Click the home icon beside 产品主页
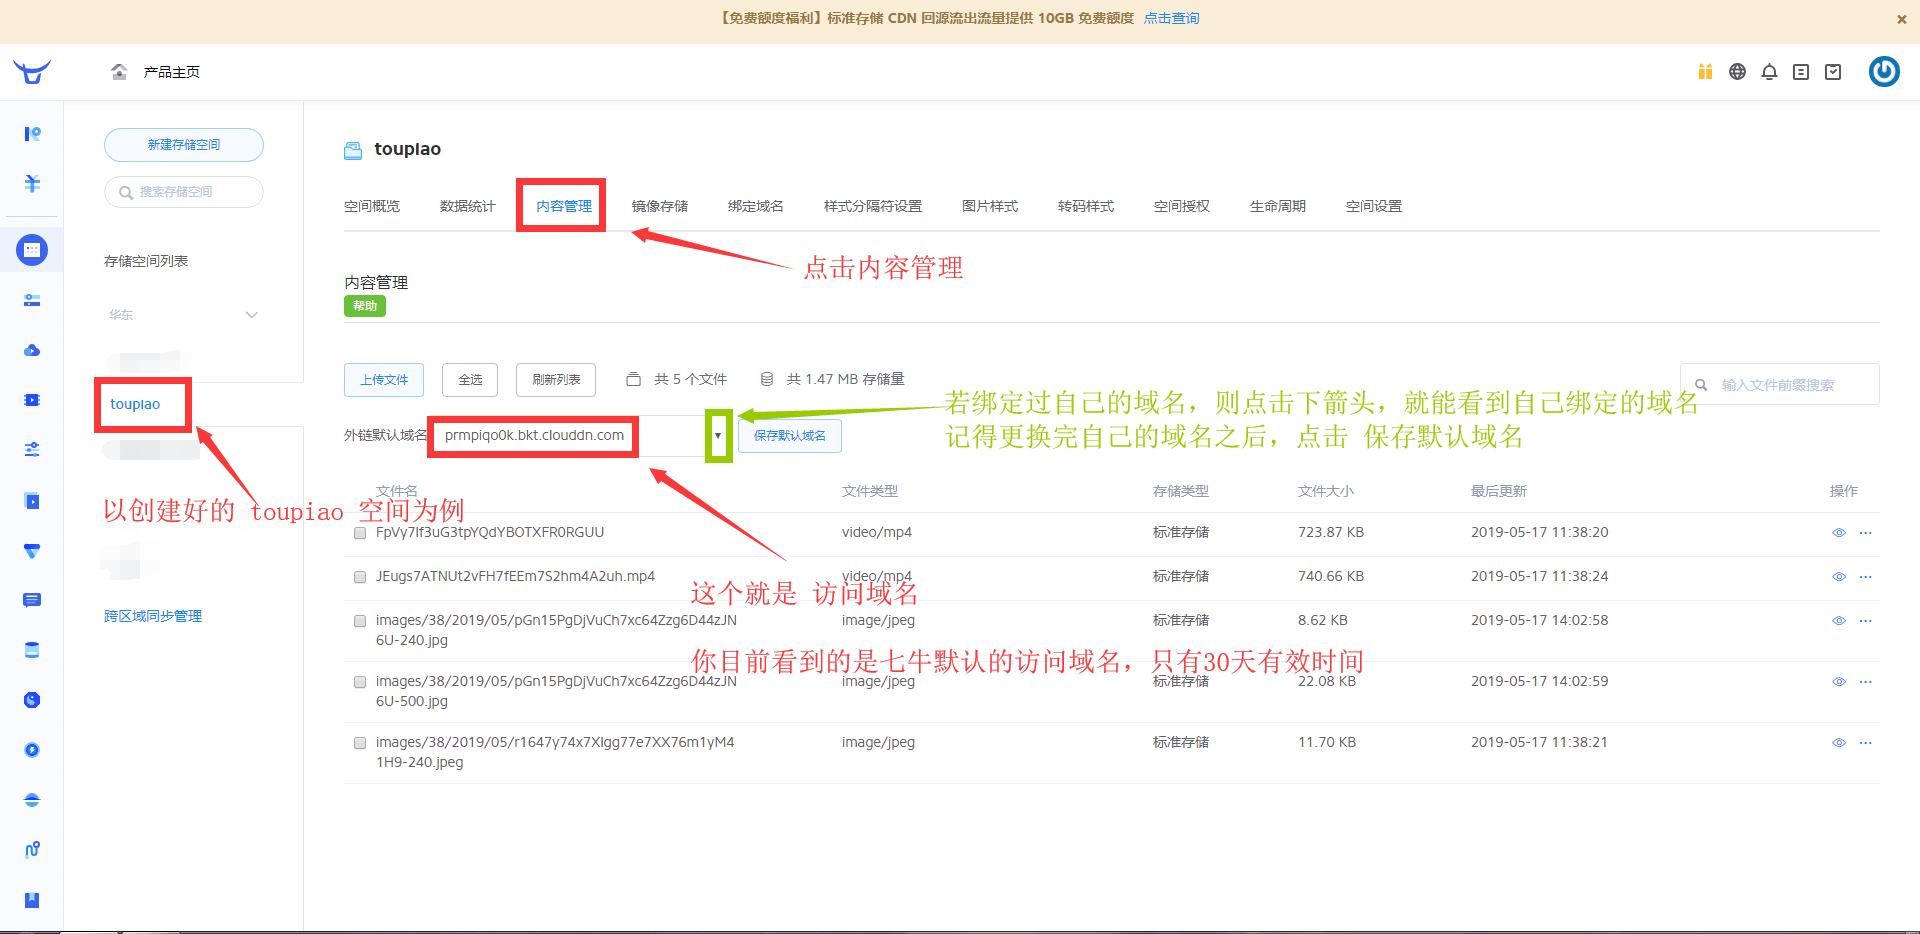 click(119, 72)
